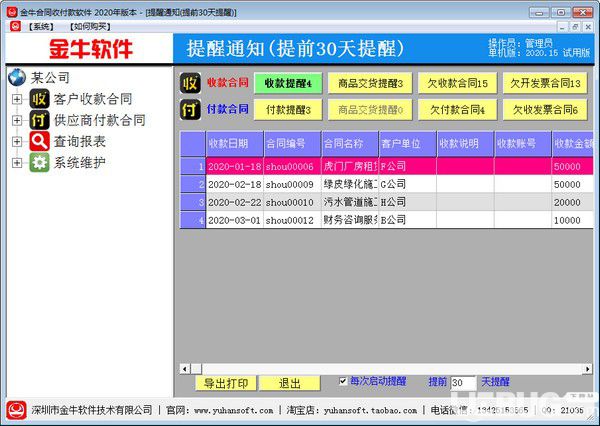600x426 pixels.
Task: Click the 客户单位 column header
Action: 408,144
